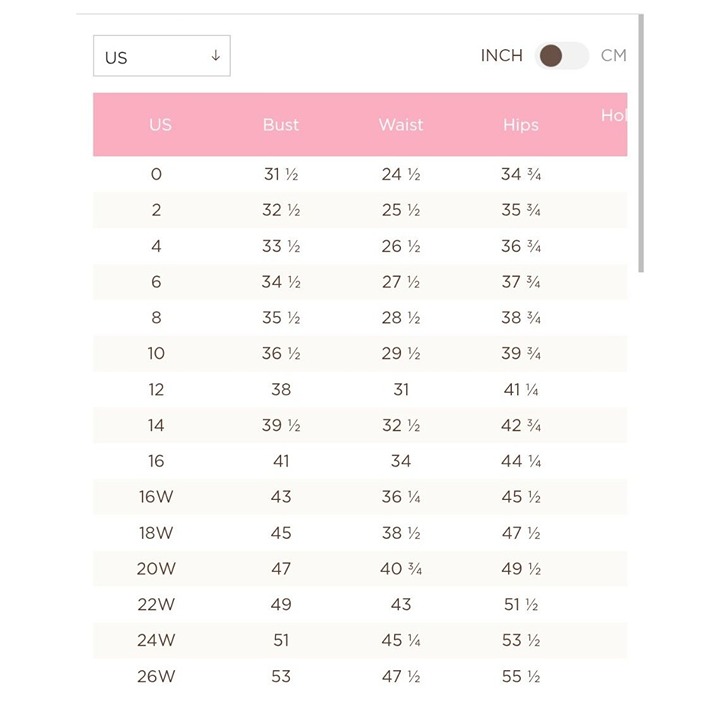Image resolution: width=720 pixels, height=720 pixels.
Task: Click the partially visible Hollow column header
Action: (614, 115)
